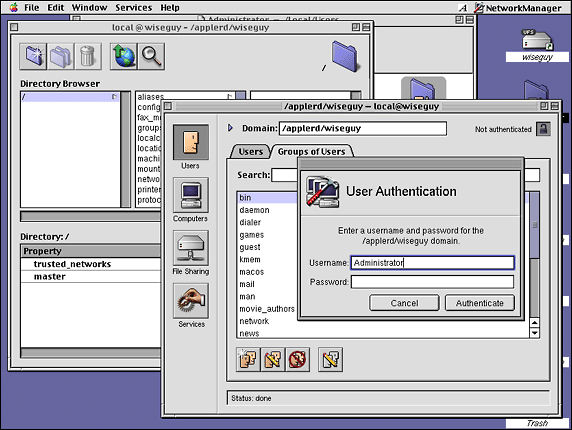Open the File menu
Viewport: 572px width, 430px height.
pyautogui.click(x=32, y=8)
